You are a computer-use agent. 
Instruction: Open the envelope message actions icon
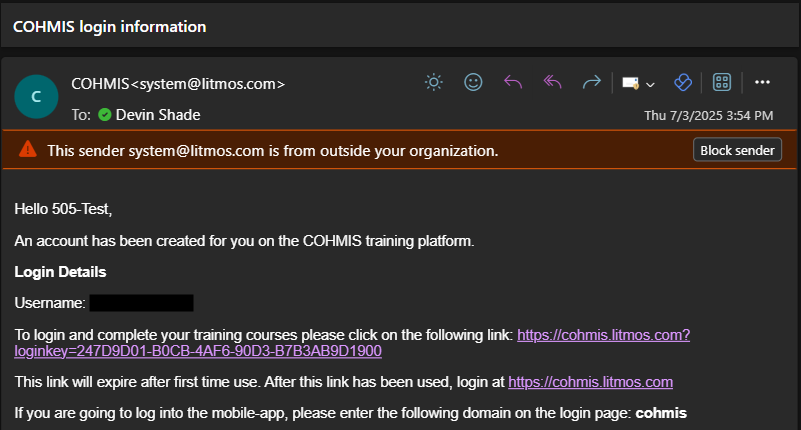pyautogui.click(x=630, y=83)
